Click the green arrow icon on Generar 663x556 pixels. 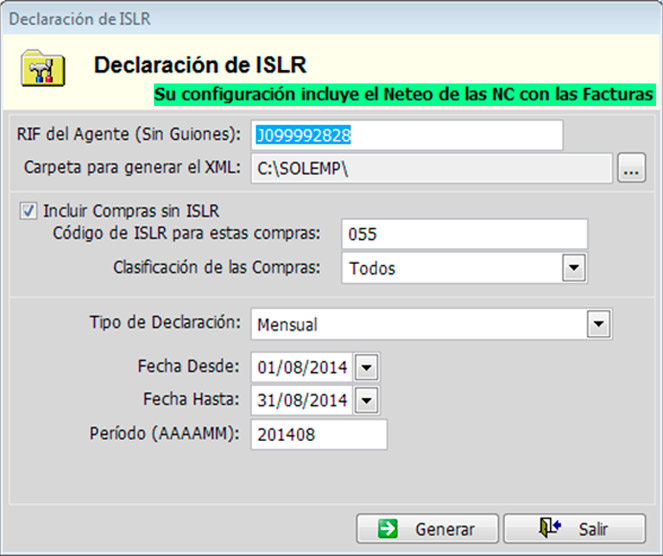point(390,529)
